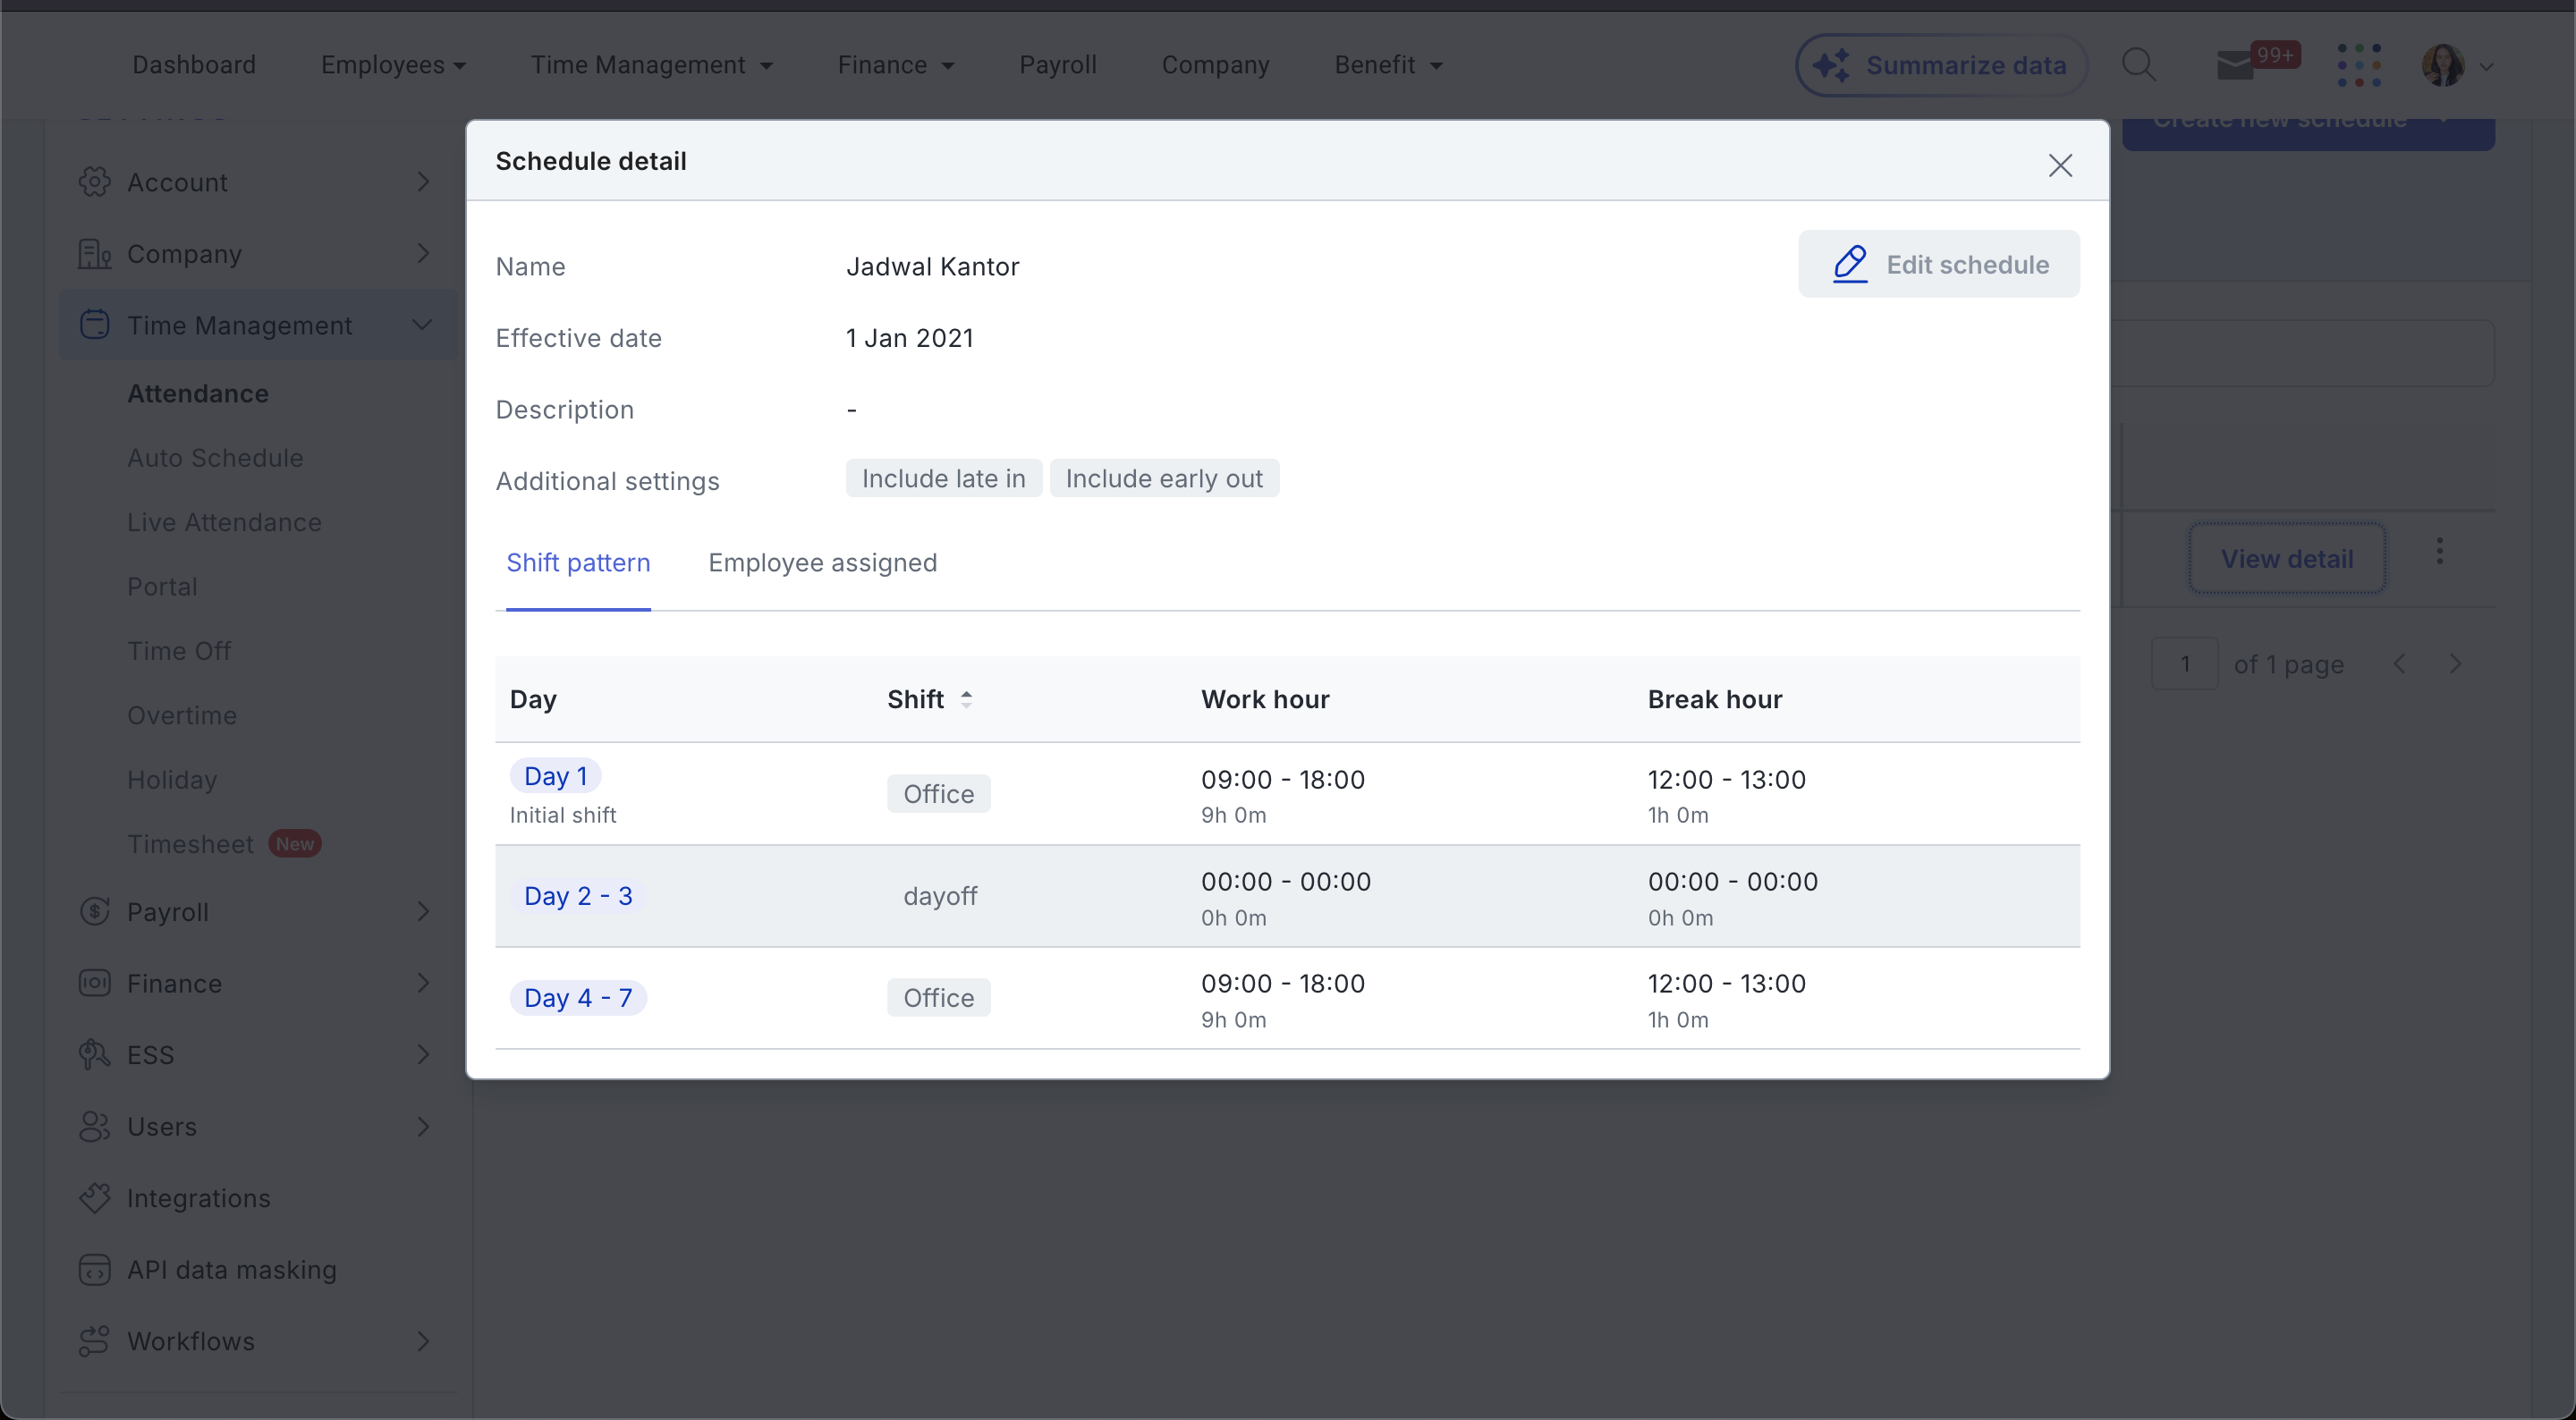Screen dimensions: 2576x1420
Task: Open Timesheet in the sidebar
Action: pos(190,844)
